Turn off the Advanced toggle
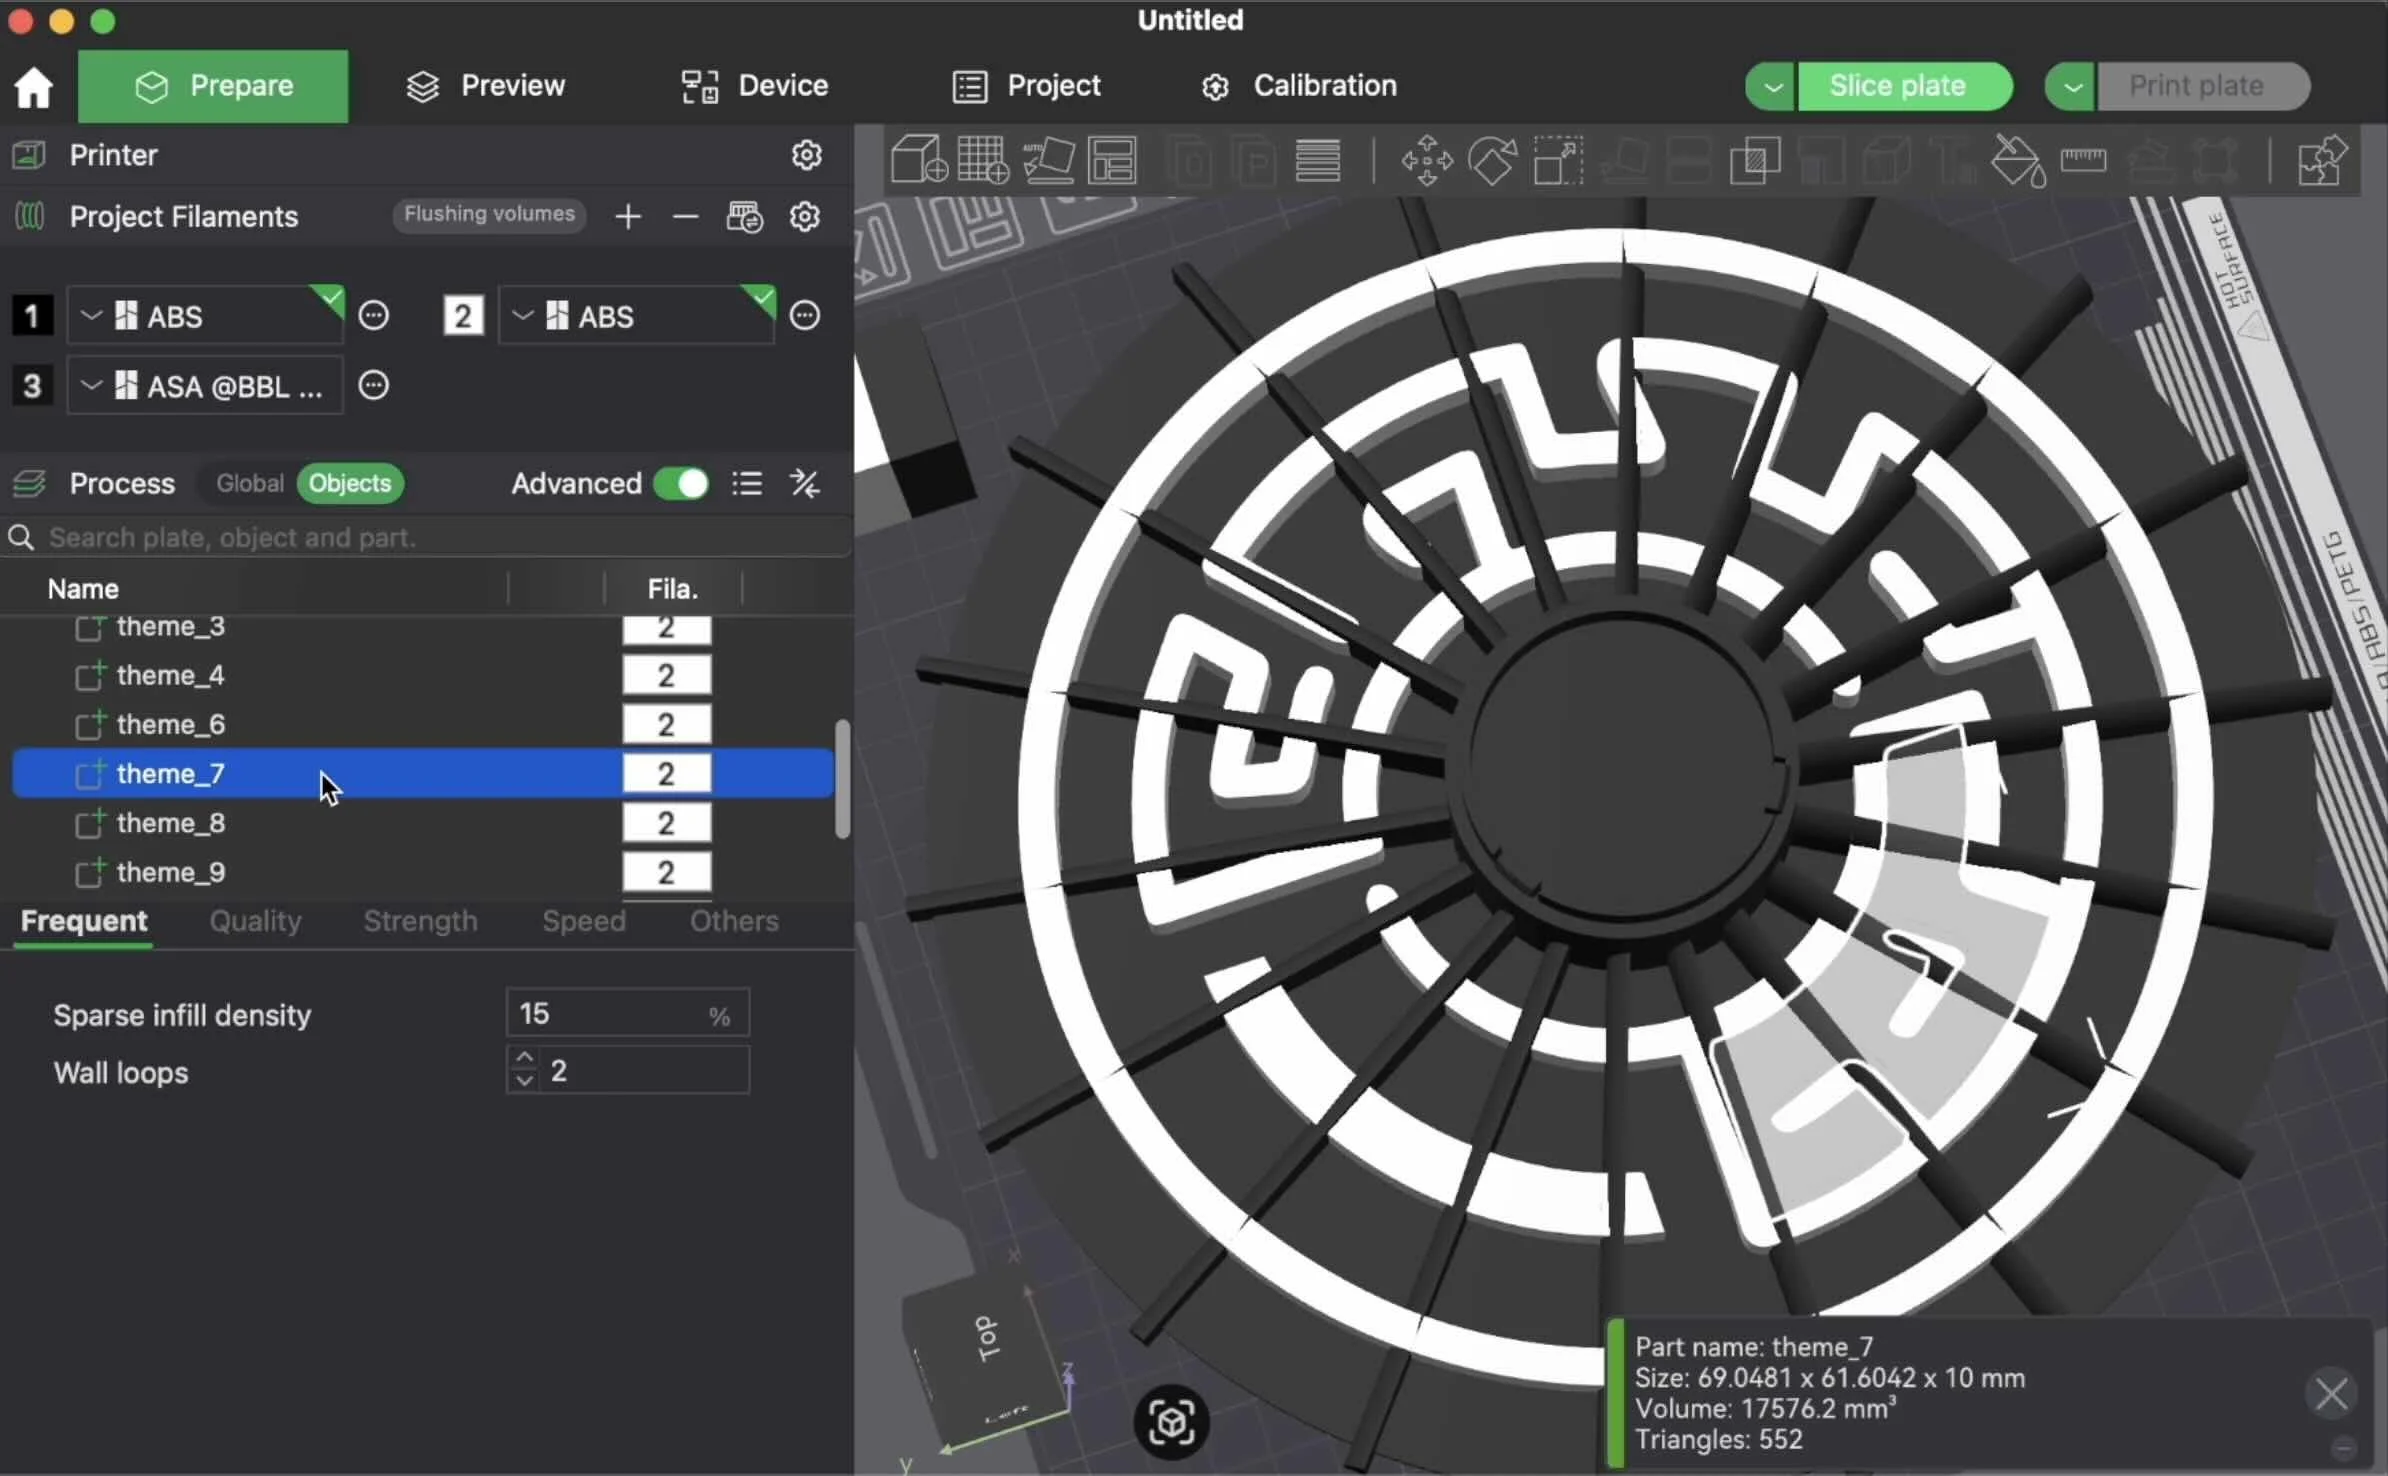This screenshot has width=2388, height=1476. (x=681, y=484)
